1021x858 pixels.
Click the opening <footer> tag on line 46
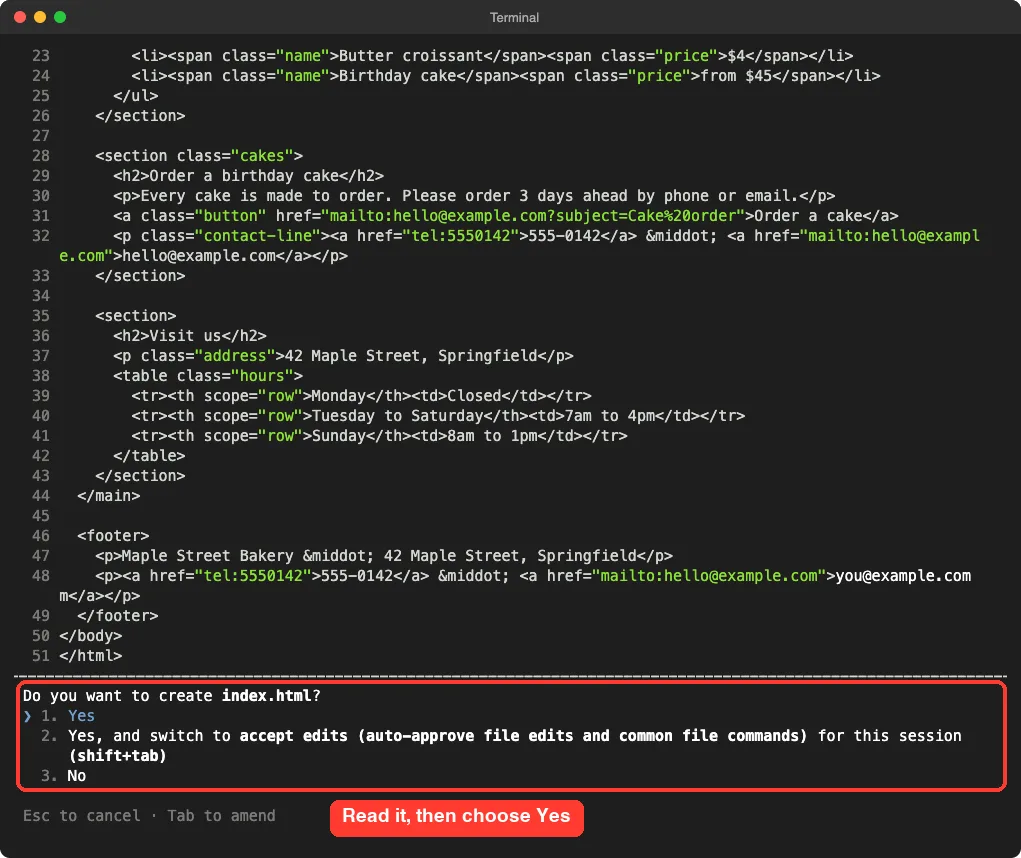(x=113, y=536)
